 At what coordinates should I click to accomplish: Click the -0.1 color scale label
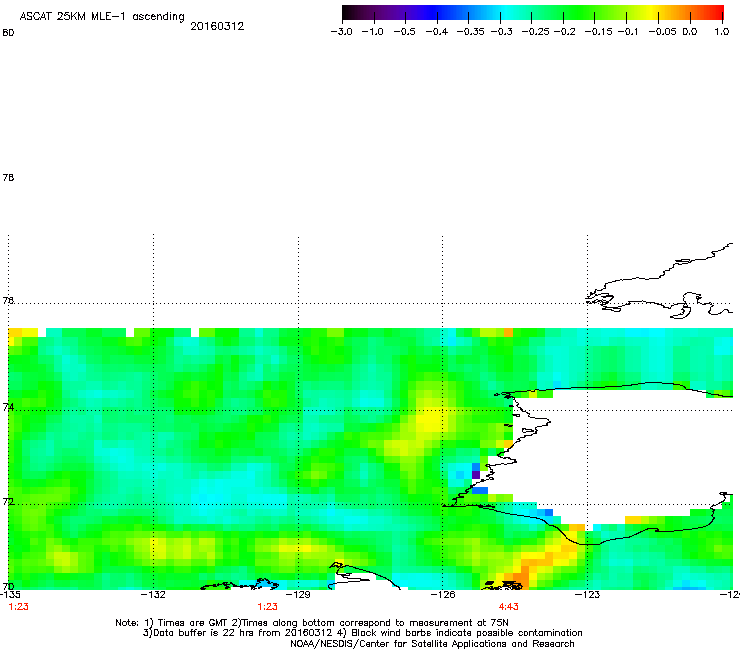point(627,32)
